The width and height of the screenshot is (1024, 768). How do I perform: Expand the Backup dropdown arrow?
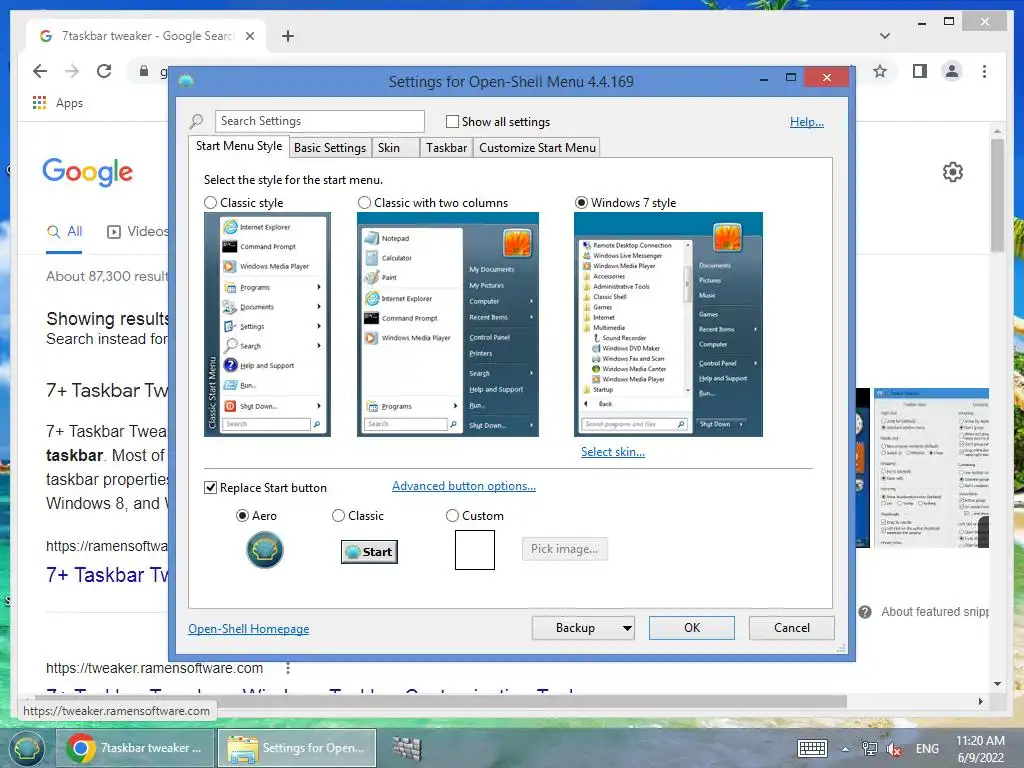(626, 628)
